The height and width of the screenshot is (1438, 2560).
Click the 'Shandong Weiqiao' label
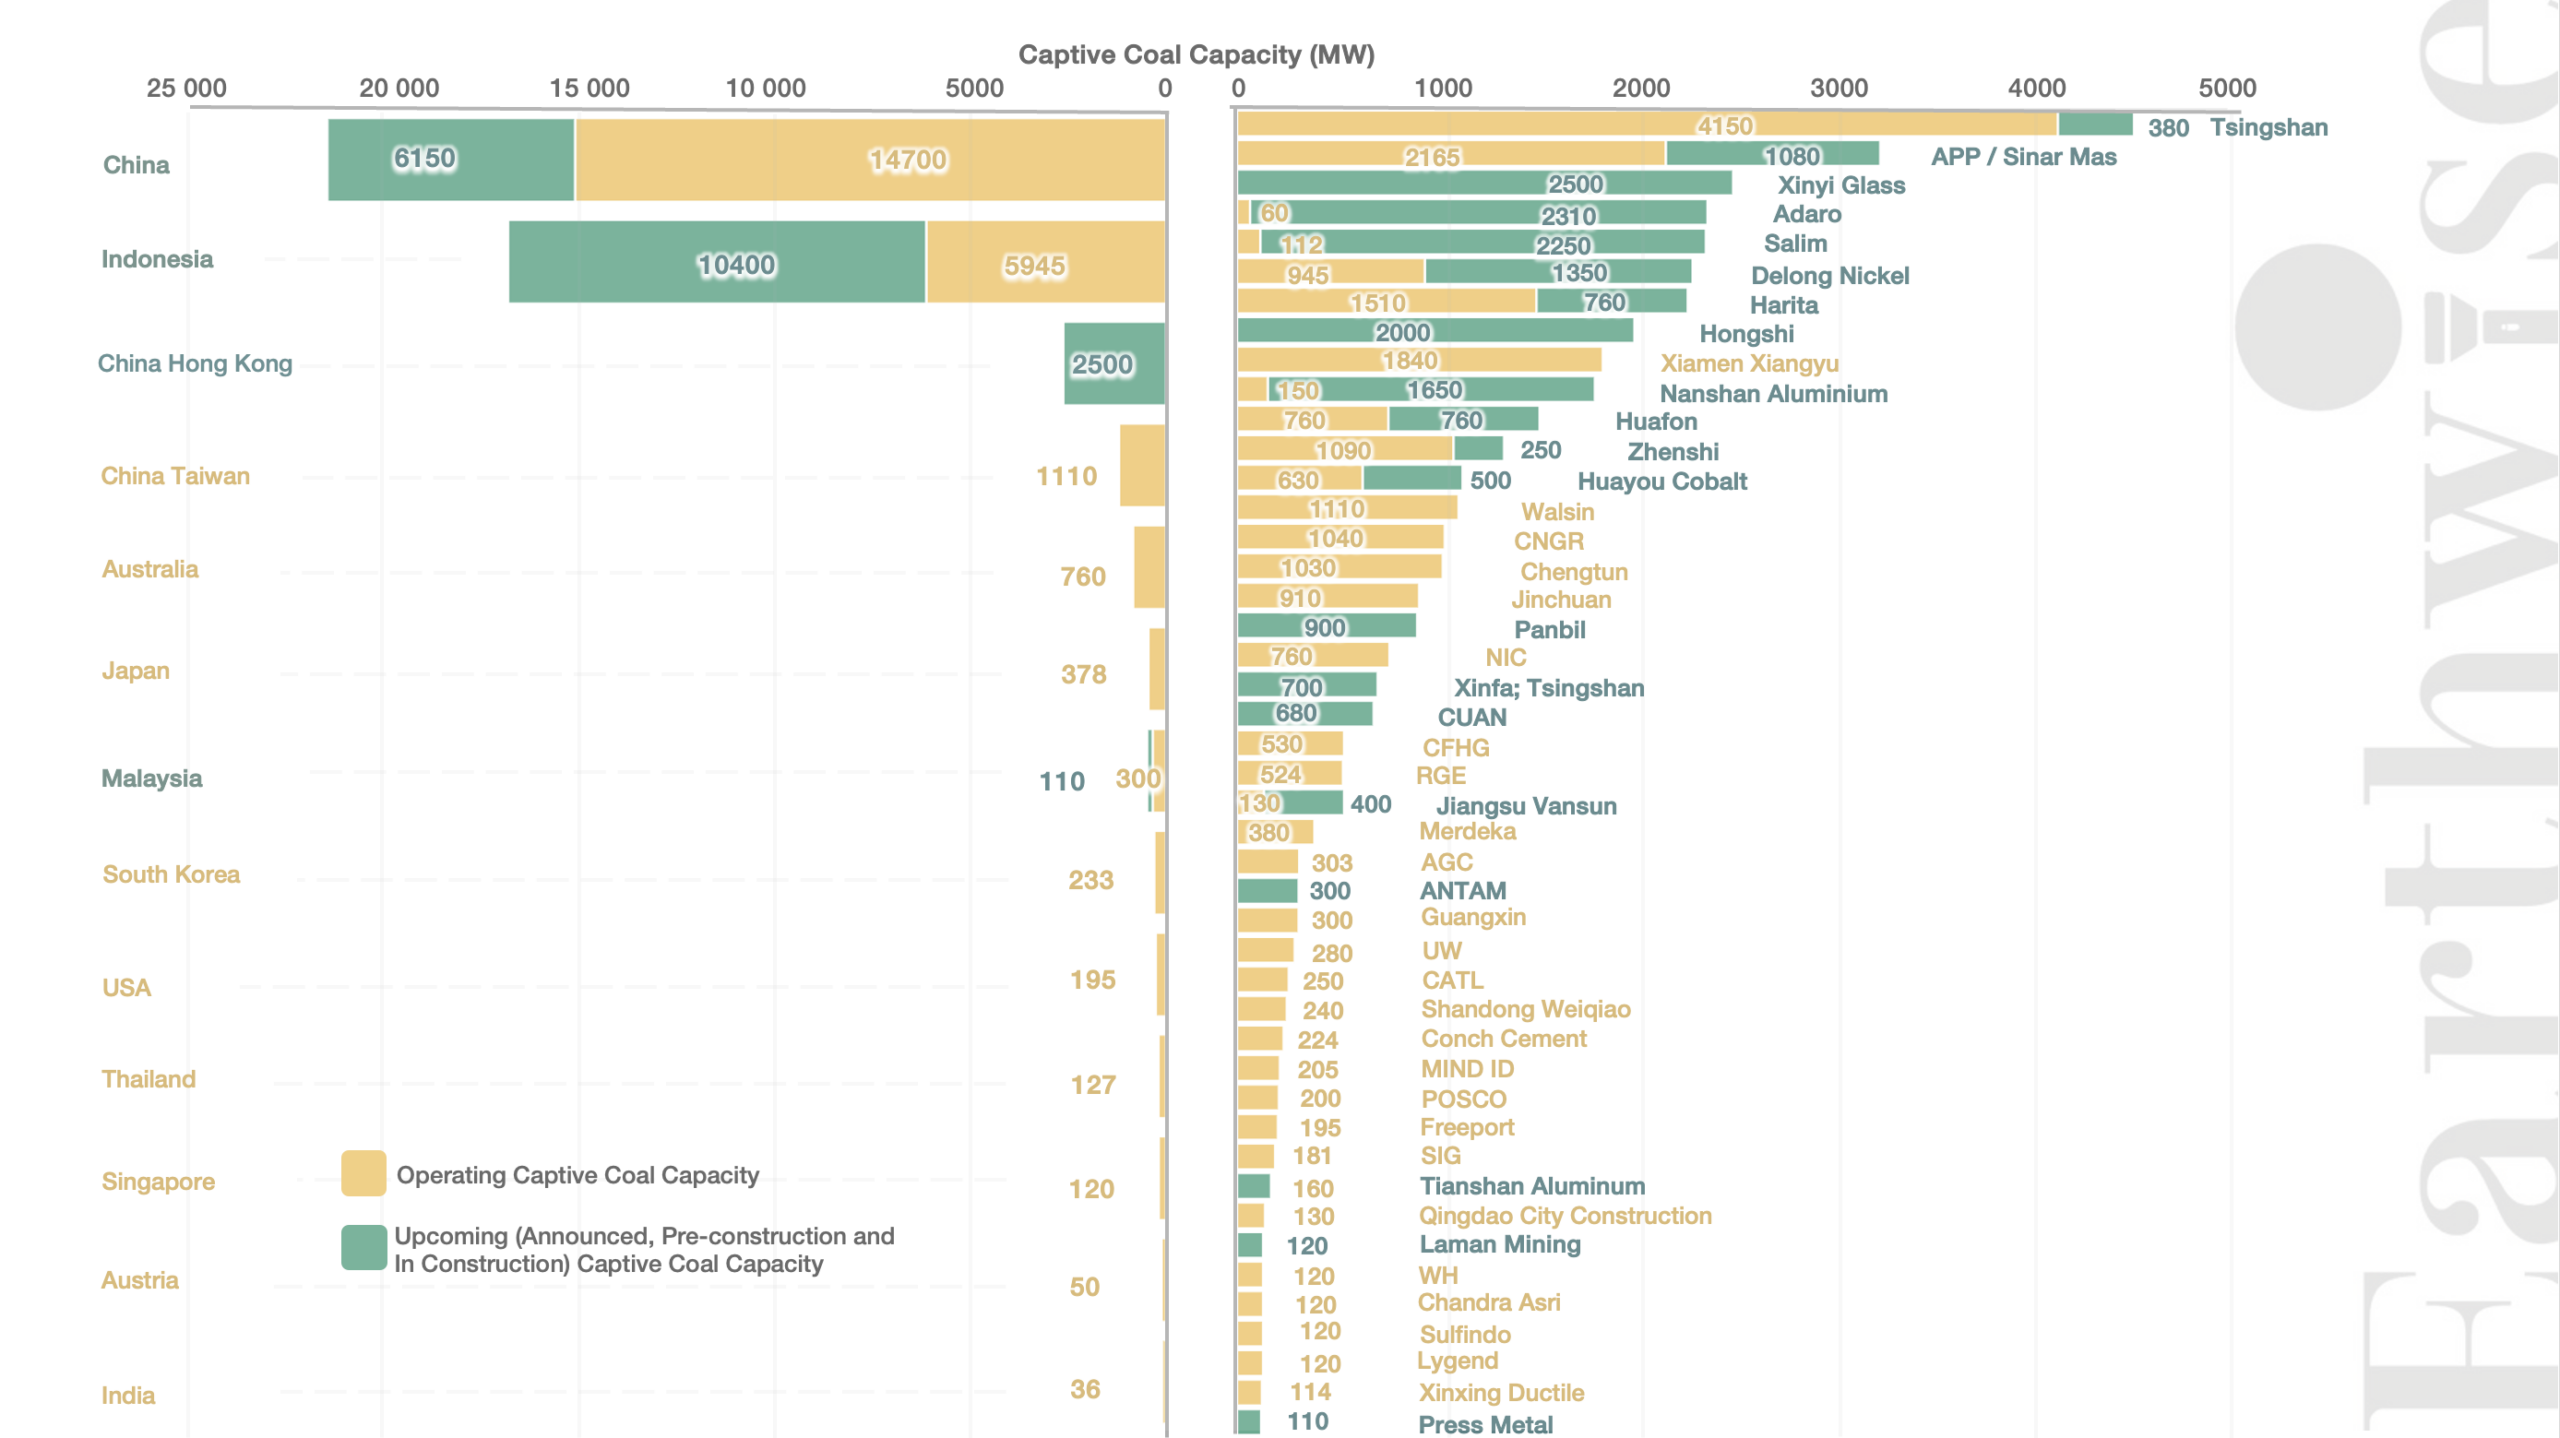pyautogui.click(x=1525, y=1009)
